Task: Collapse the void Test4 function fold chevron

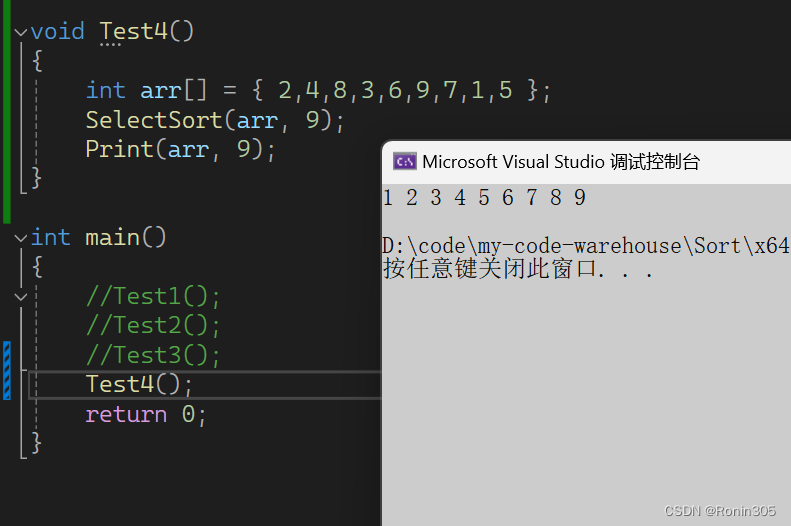Action: (21, 32)
